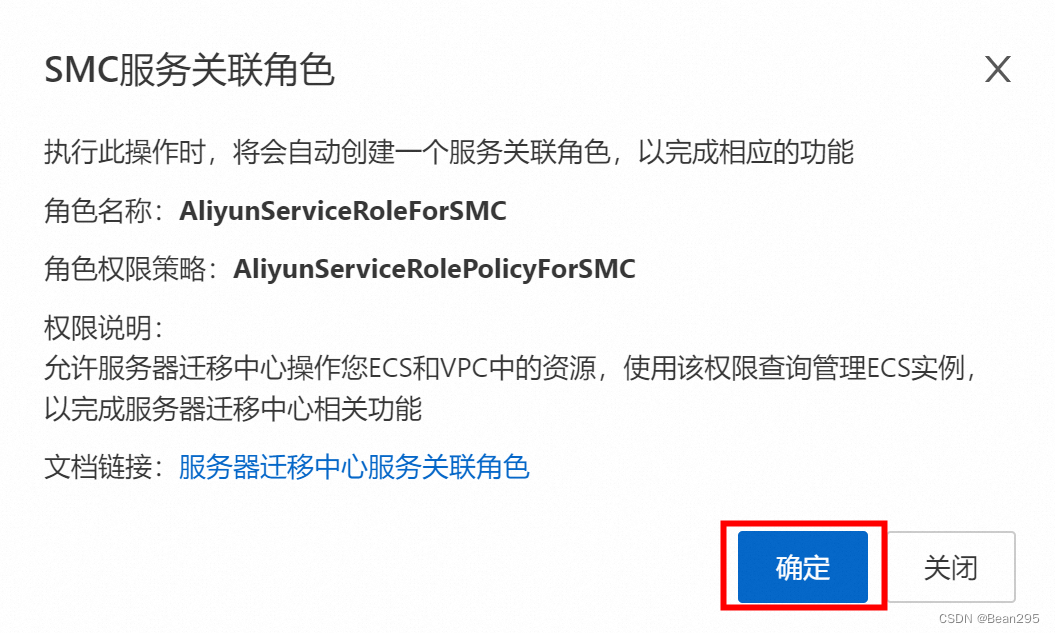Click the 角色名称 label
Viewport: 1055px width, 633px height.
point(98,211)
